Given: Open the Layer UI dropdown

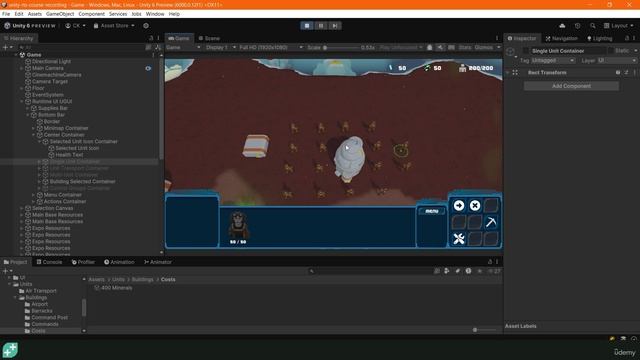Looking at the screenshot, I should pos(617,60).
